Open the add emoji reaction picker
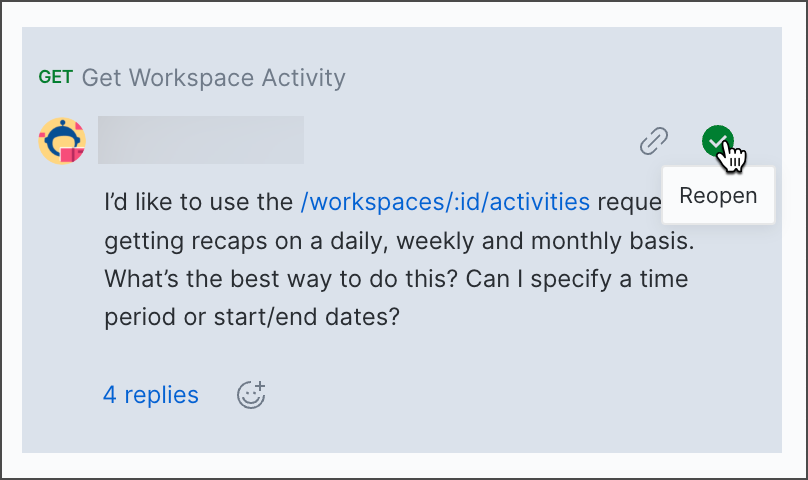Image resolution: width=808 pixels, height=480 pixels. pyautogui.click(x=251, y=395)
